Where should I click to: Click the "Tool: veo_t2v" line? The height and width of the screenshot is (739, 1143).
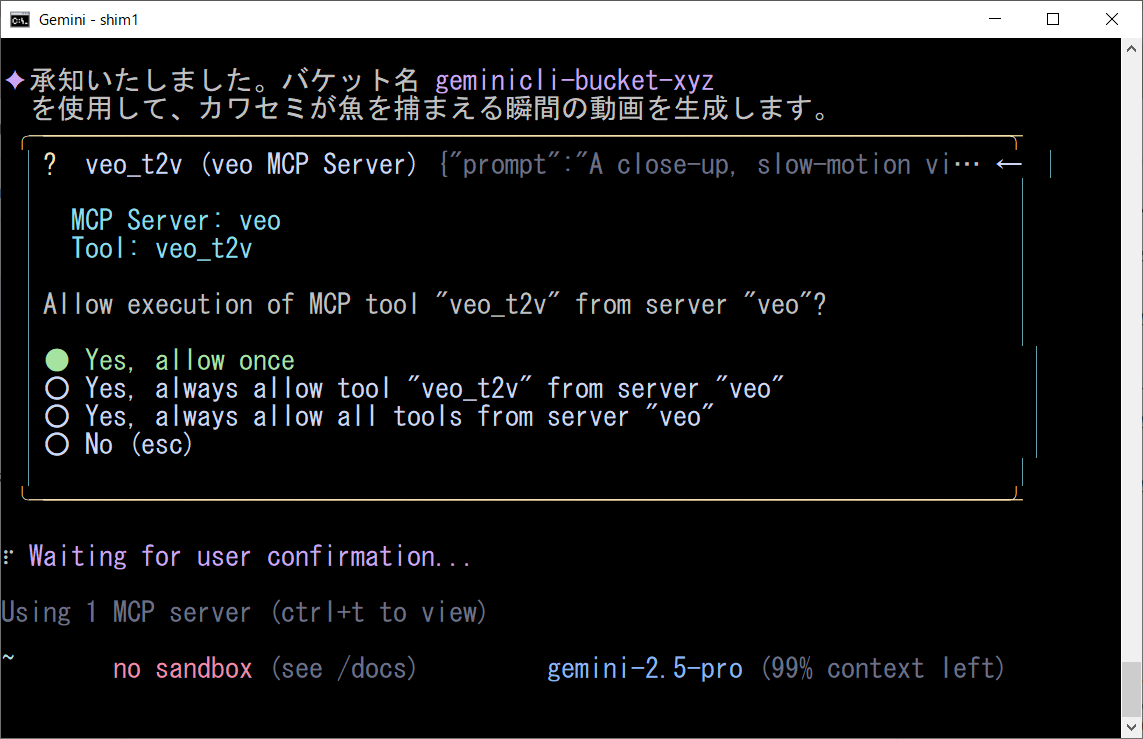point(162,248)
